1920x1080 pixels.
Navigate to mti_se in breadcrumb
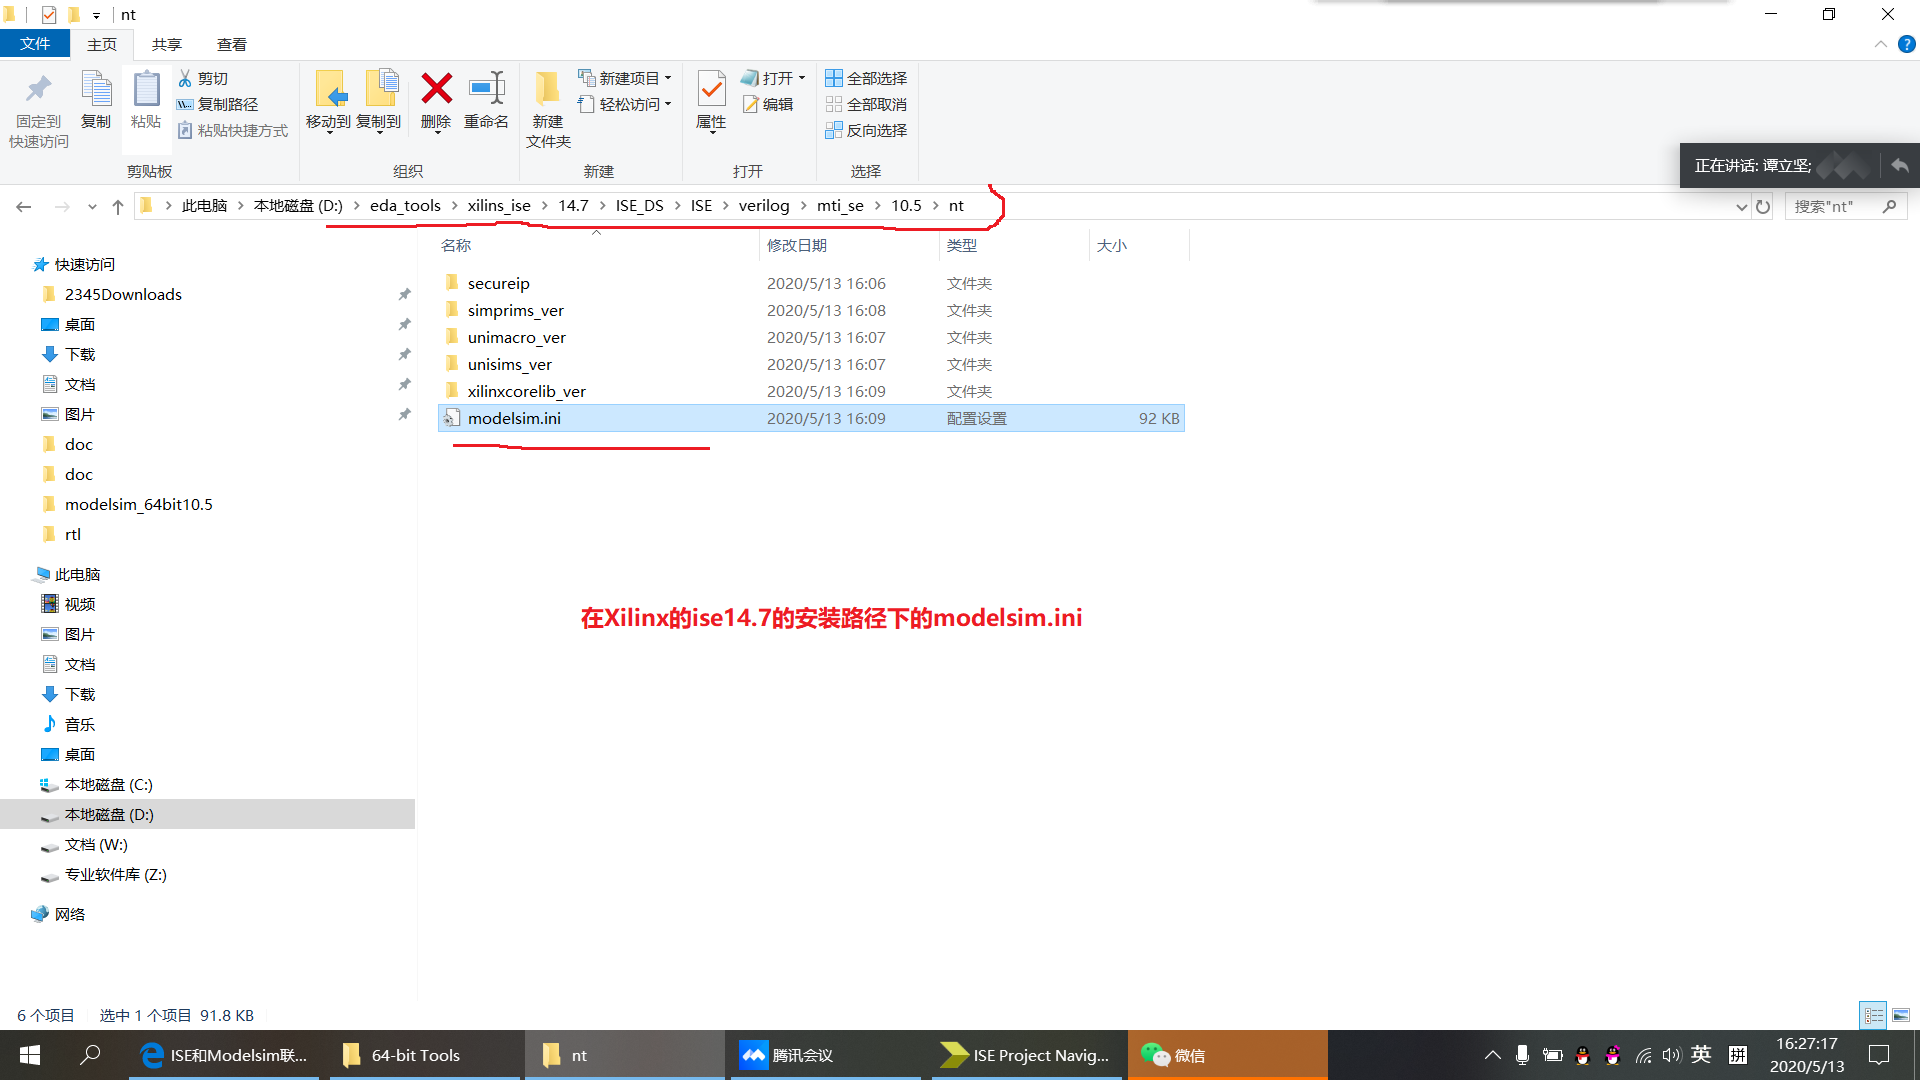[840, 206]
